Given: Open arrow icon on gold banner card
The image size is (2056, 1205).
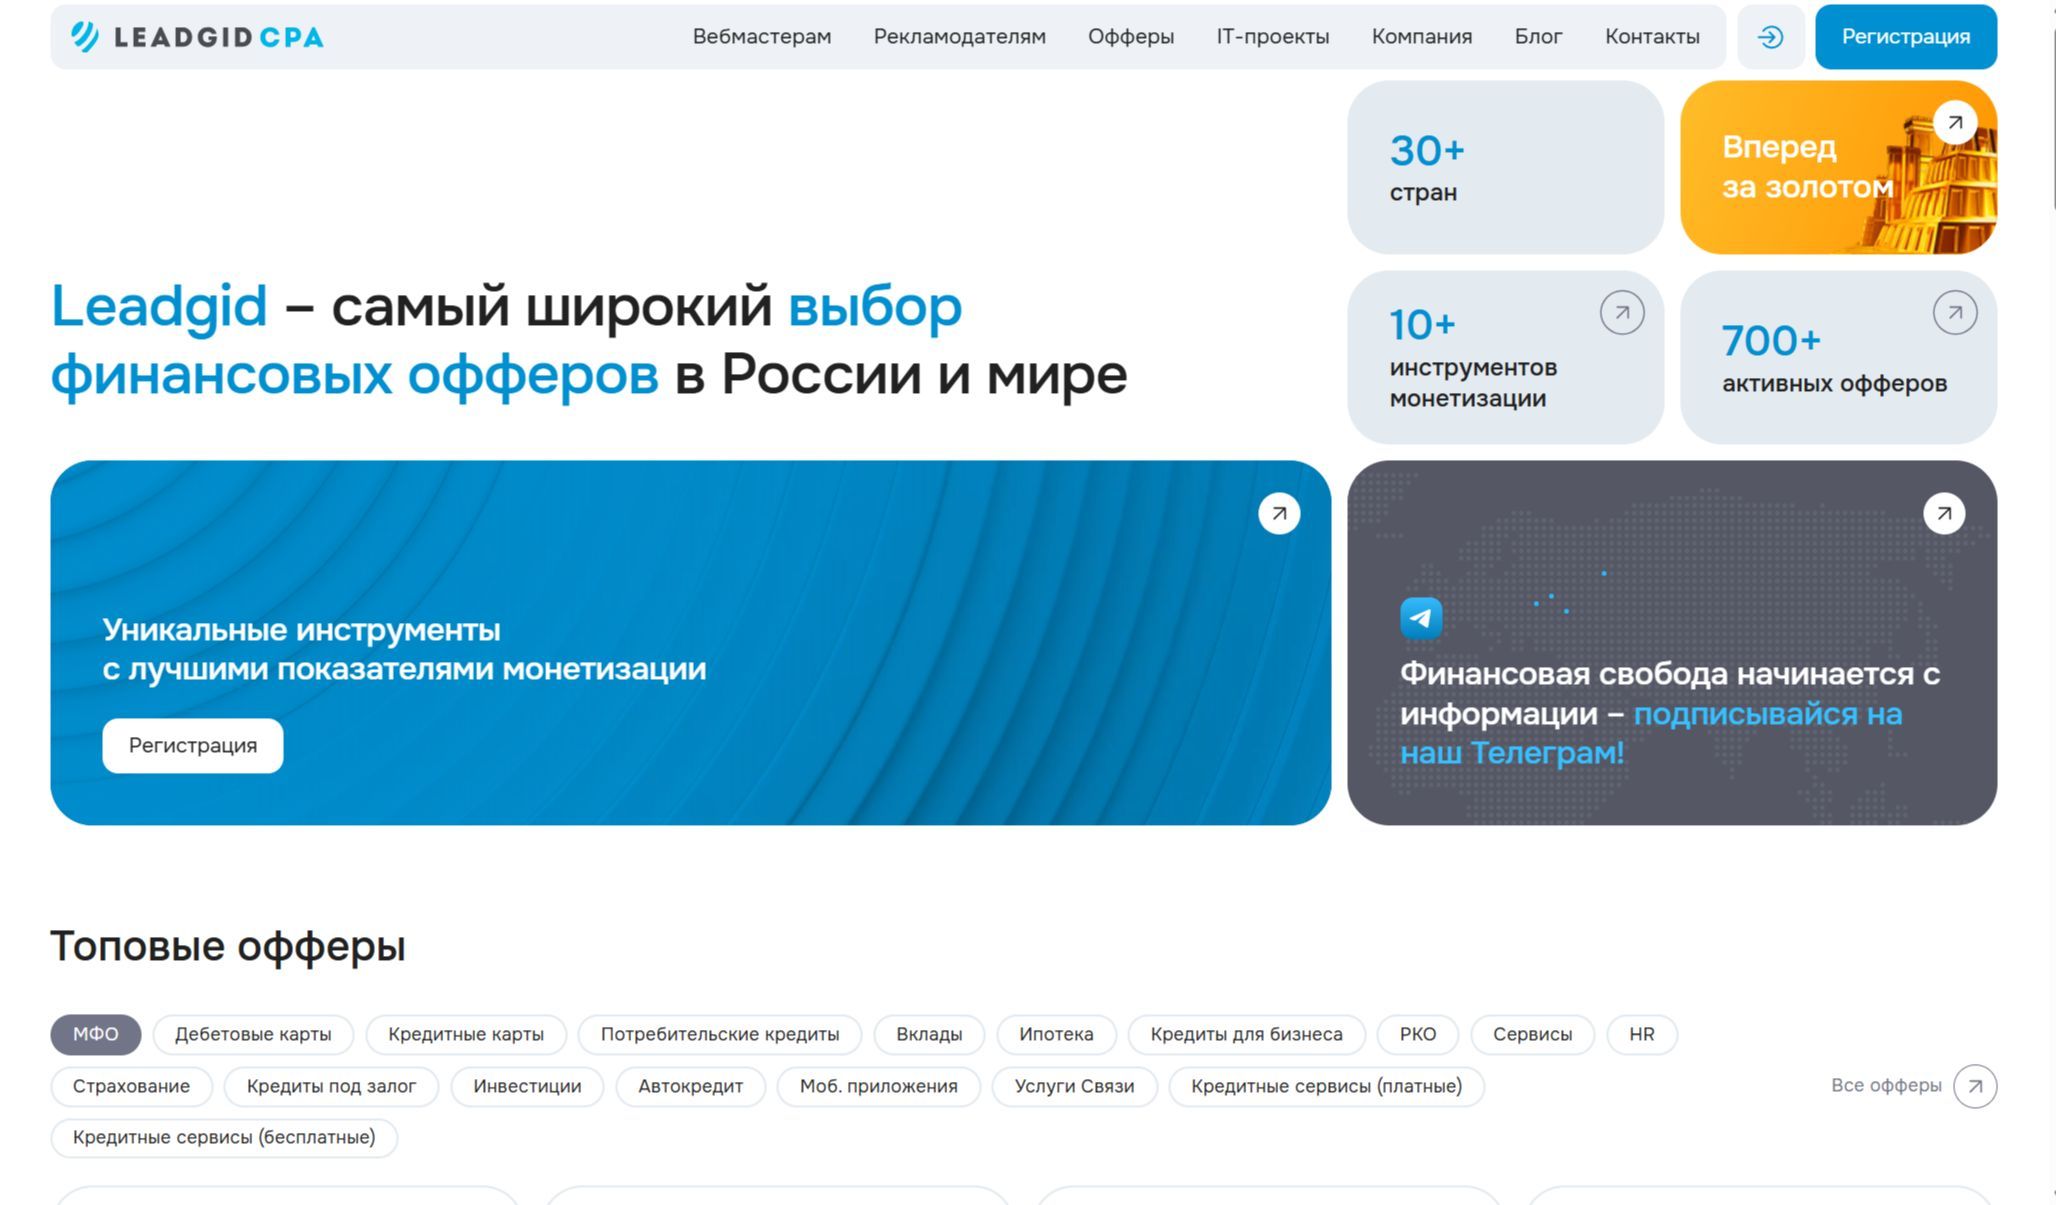Looking at the screenshot, I should [x=1954, y=123].
